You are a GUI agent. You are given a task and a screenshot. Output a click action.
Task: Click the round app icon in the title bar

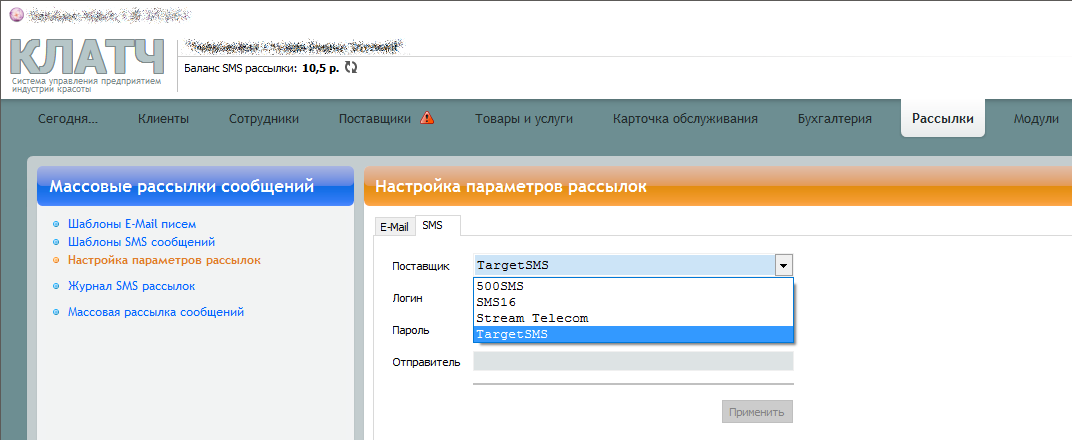click(x=16, y=14)
